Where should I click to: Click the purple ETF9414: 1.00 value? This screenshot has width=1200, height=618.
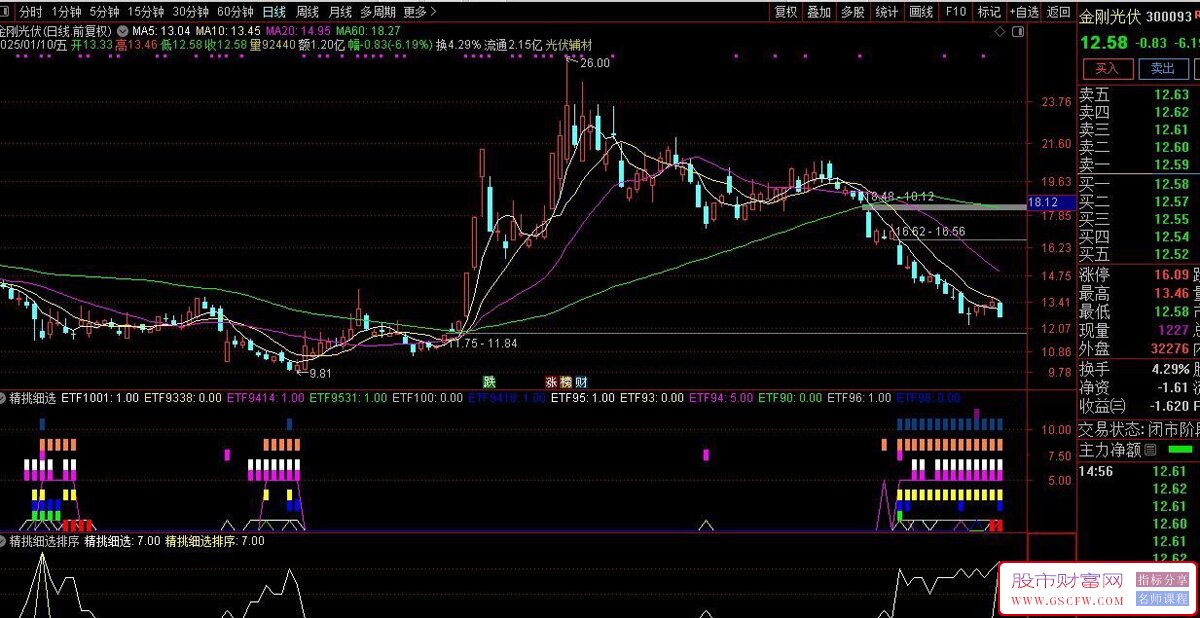click(x=266, y=398)
